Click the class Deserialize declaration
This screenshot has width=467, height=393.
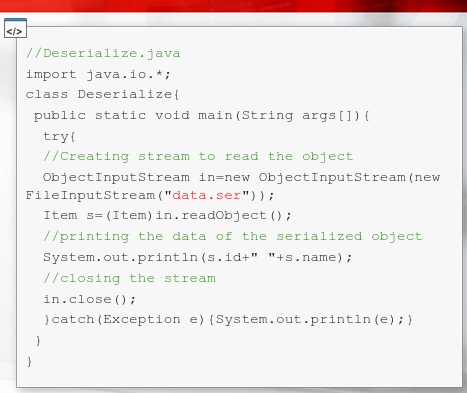tap(103, 95)
